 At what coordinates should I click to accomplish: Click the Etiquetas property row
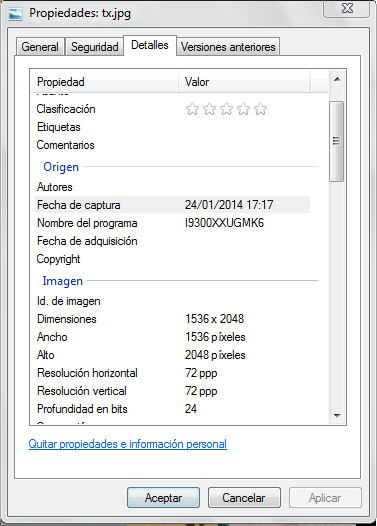(173, 127)
